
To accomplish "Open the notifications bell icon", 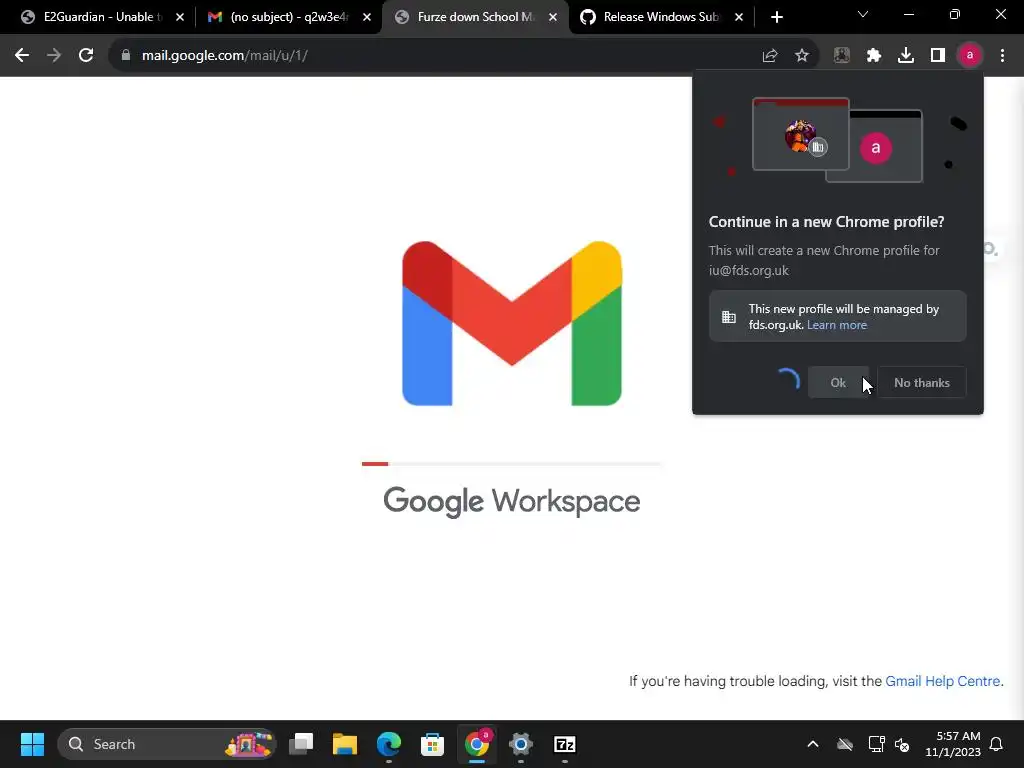I will coord(997,744).
